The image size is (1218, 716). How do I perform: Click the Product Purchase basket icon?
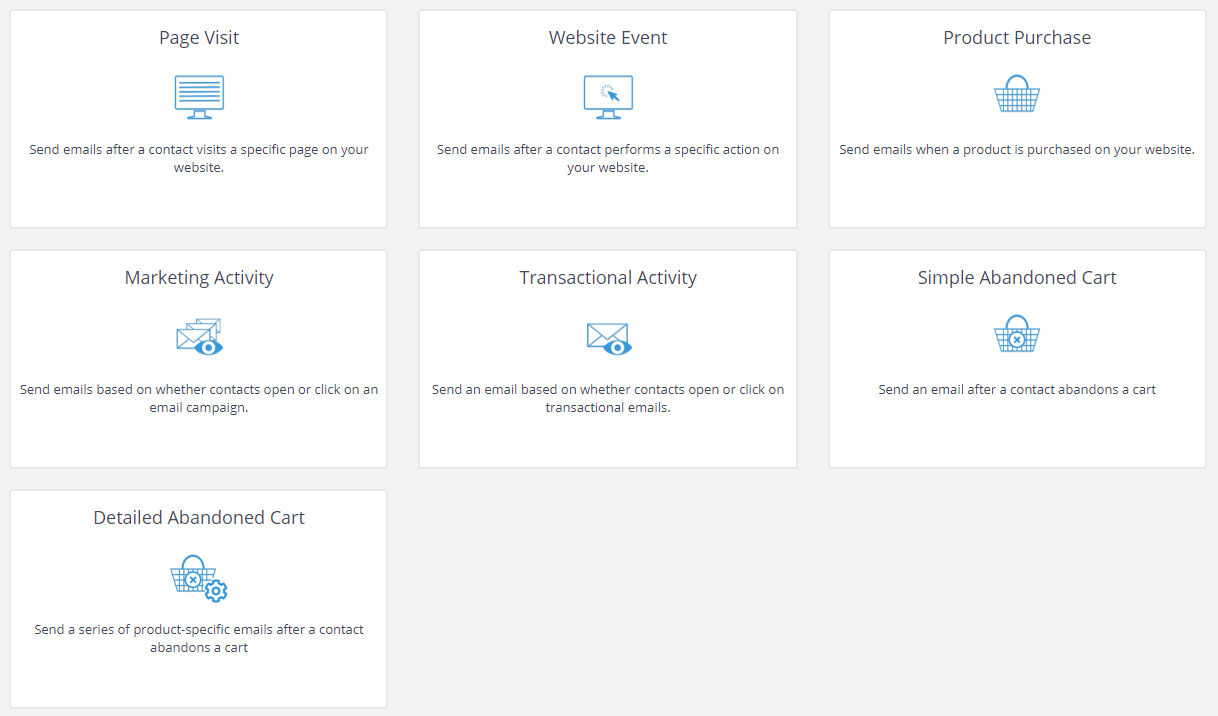[1017, 94]
